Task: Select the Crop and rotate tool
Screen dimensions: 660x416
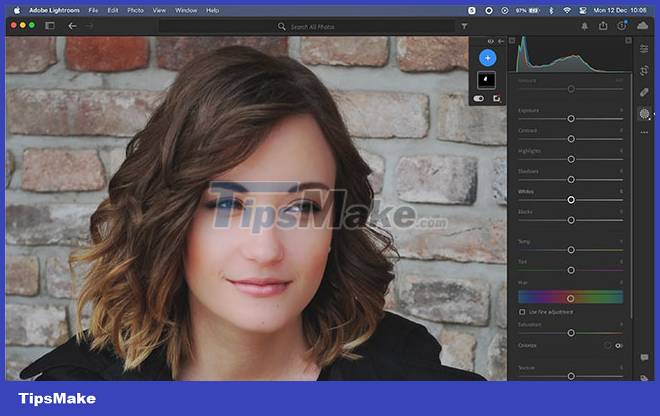Action: coord(644,70)
